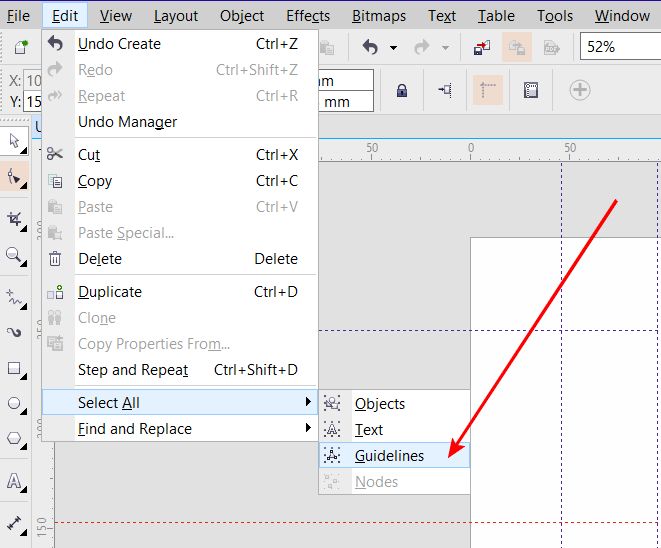Click the Paste icon in toolbar
The image size is (661, 548).
click(327, 47)
